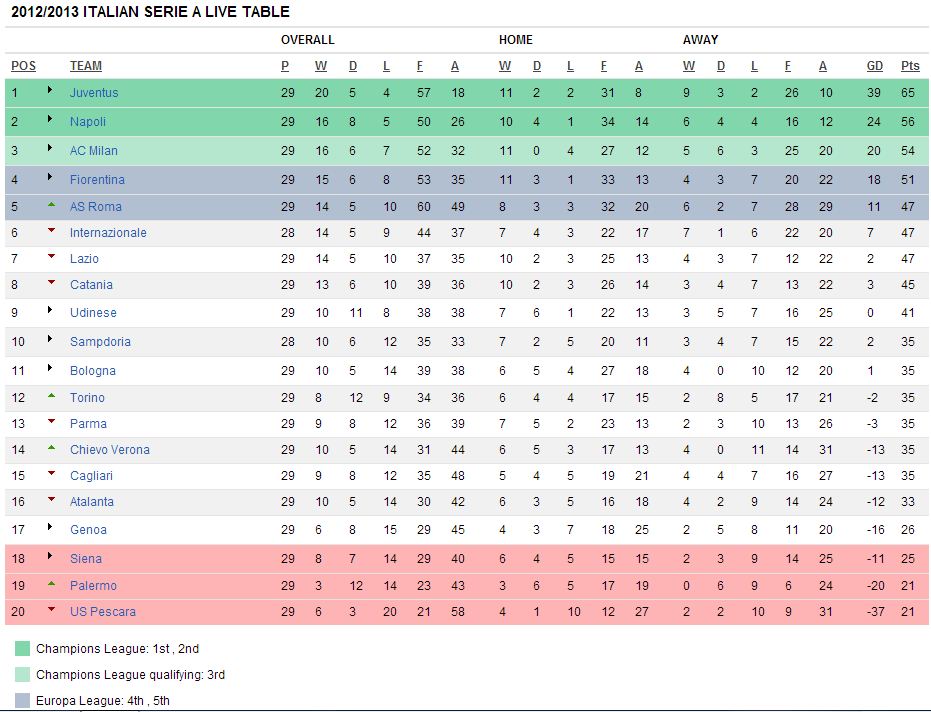This screenshot has height=712, width=931.
Task: Click the red down arrow beside Internazionale
Action: pyautogui.click(x=50, y=231)
